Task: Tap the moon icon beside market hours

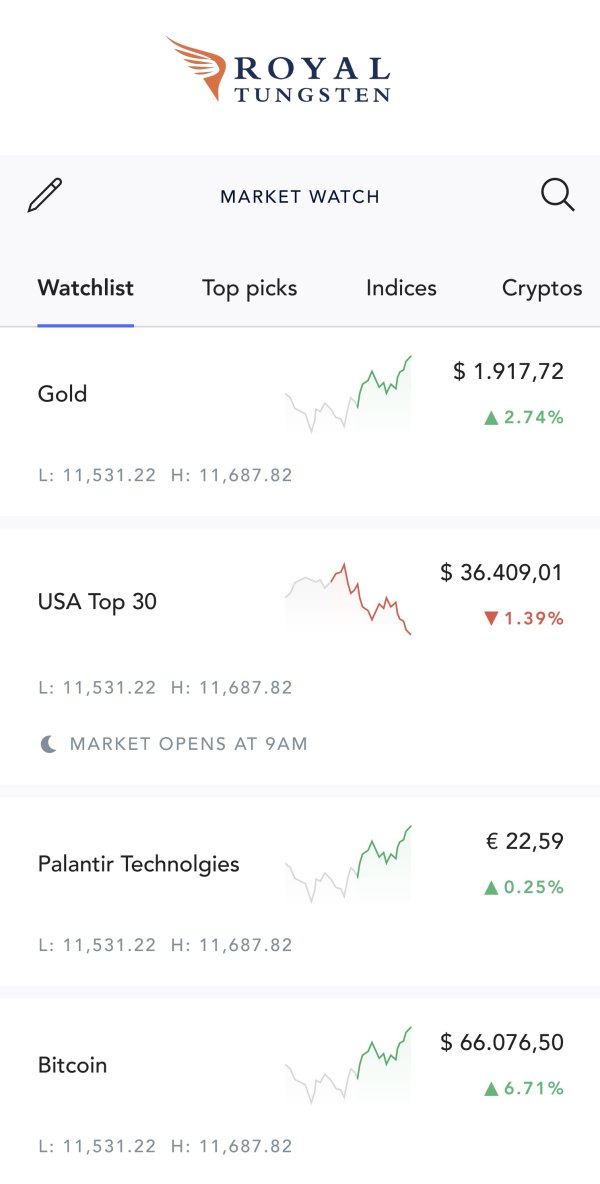Action: [48, 744]
